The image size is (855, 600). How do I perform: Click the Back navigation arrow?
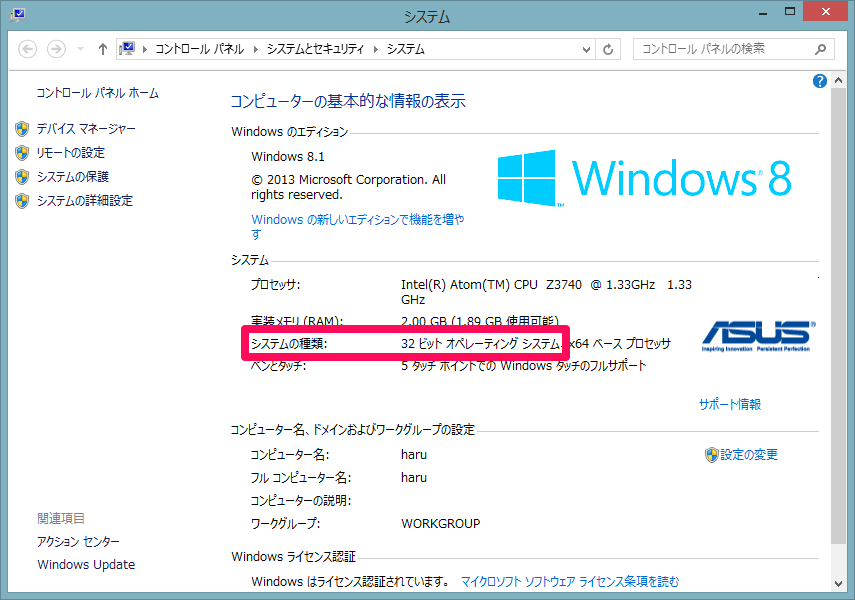(x=27, y=49)
